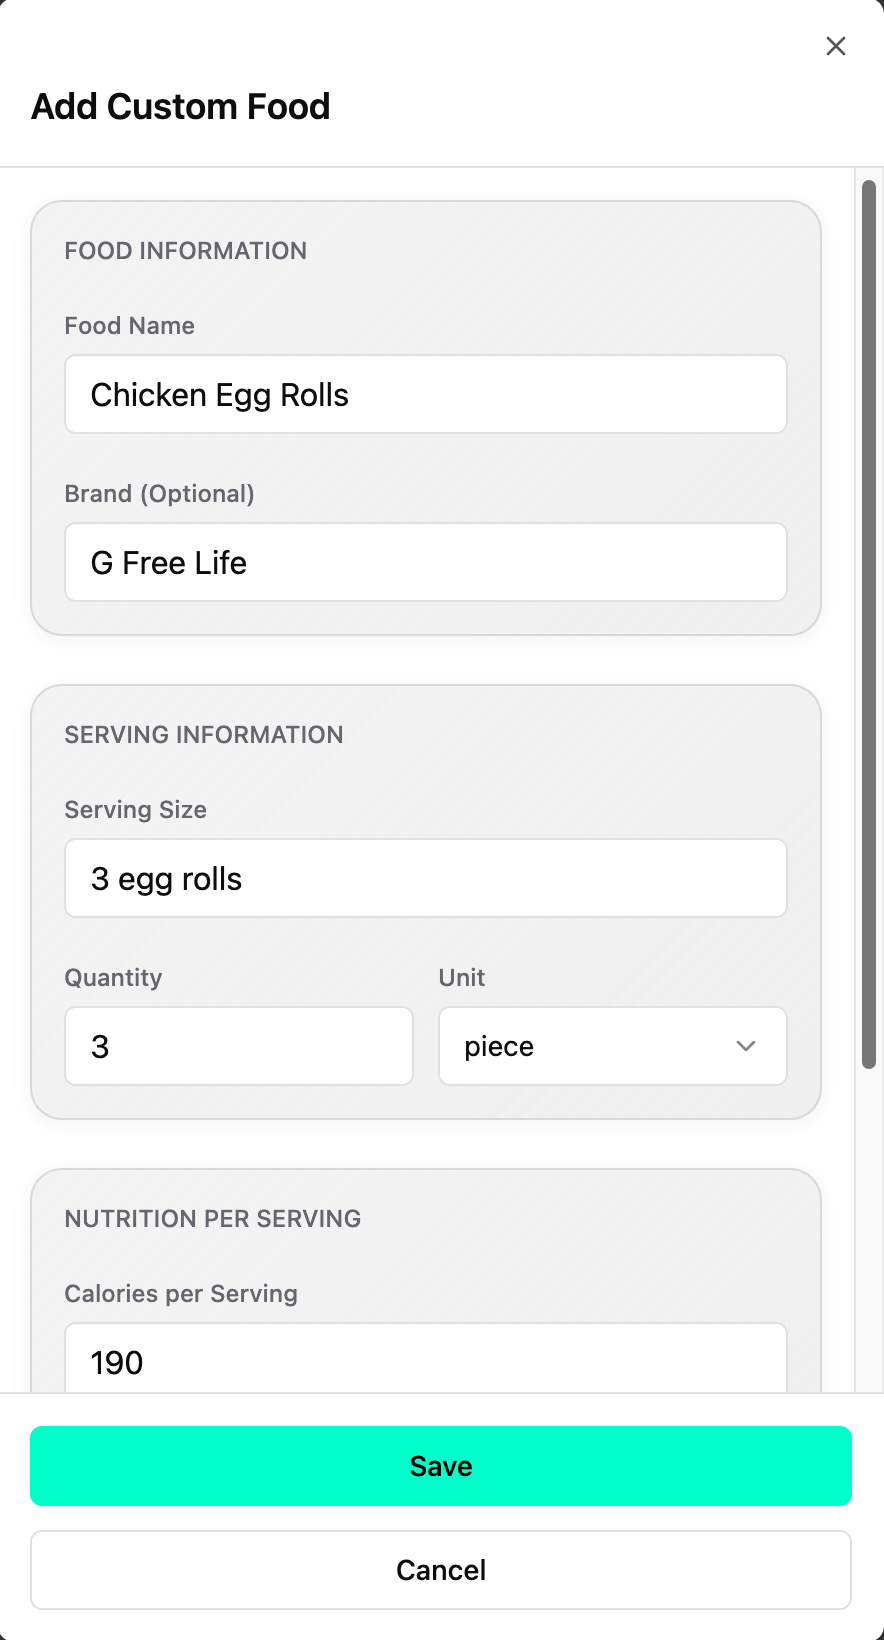Viewport: 884px width, 1640px height.
Task: Click the Serving Information section heading
Action: click(x=204, y=735)
